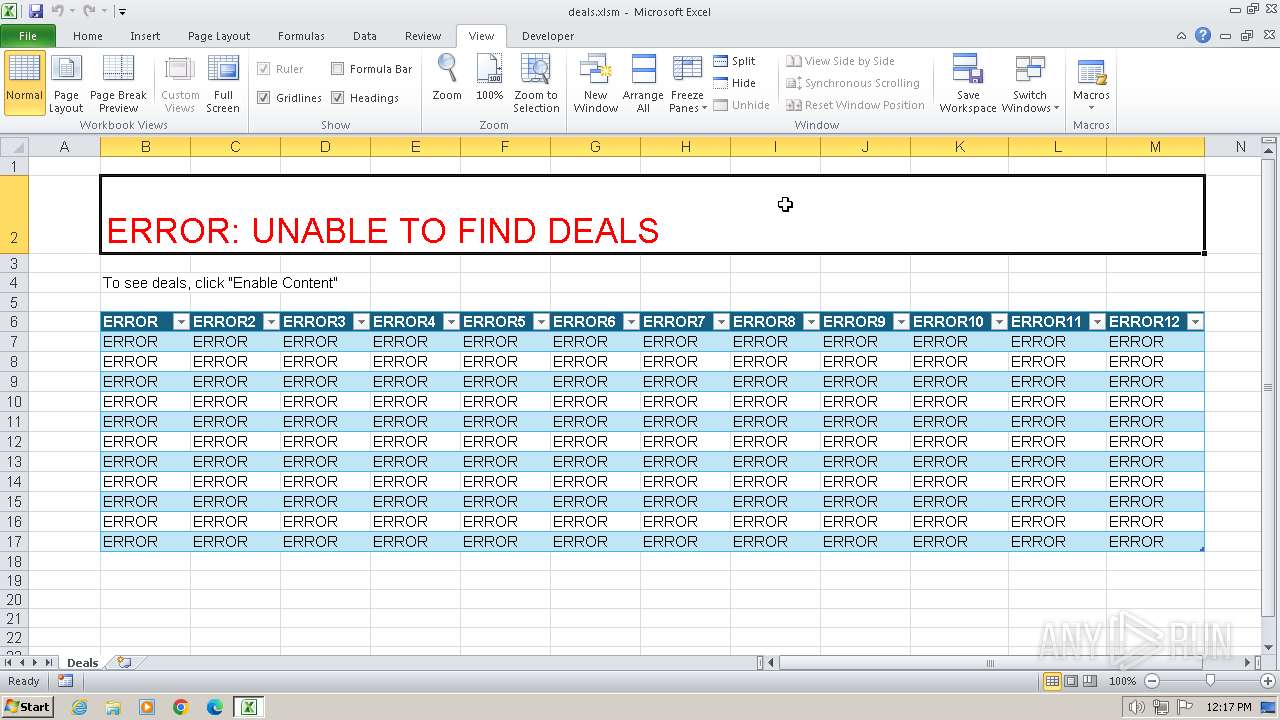The height and width of the screenshot is (720, 1280).
Task: Click the Windows Start button
Action: [x=27, y=707]
